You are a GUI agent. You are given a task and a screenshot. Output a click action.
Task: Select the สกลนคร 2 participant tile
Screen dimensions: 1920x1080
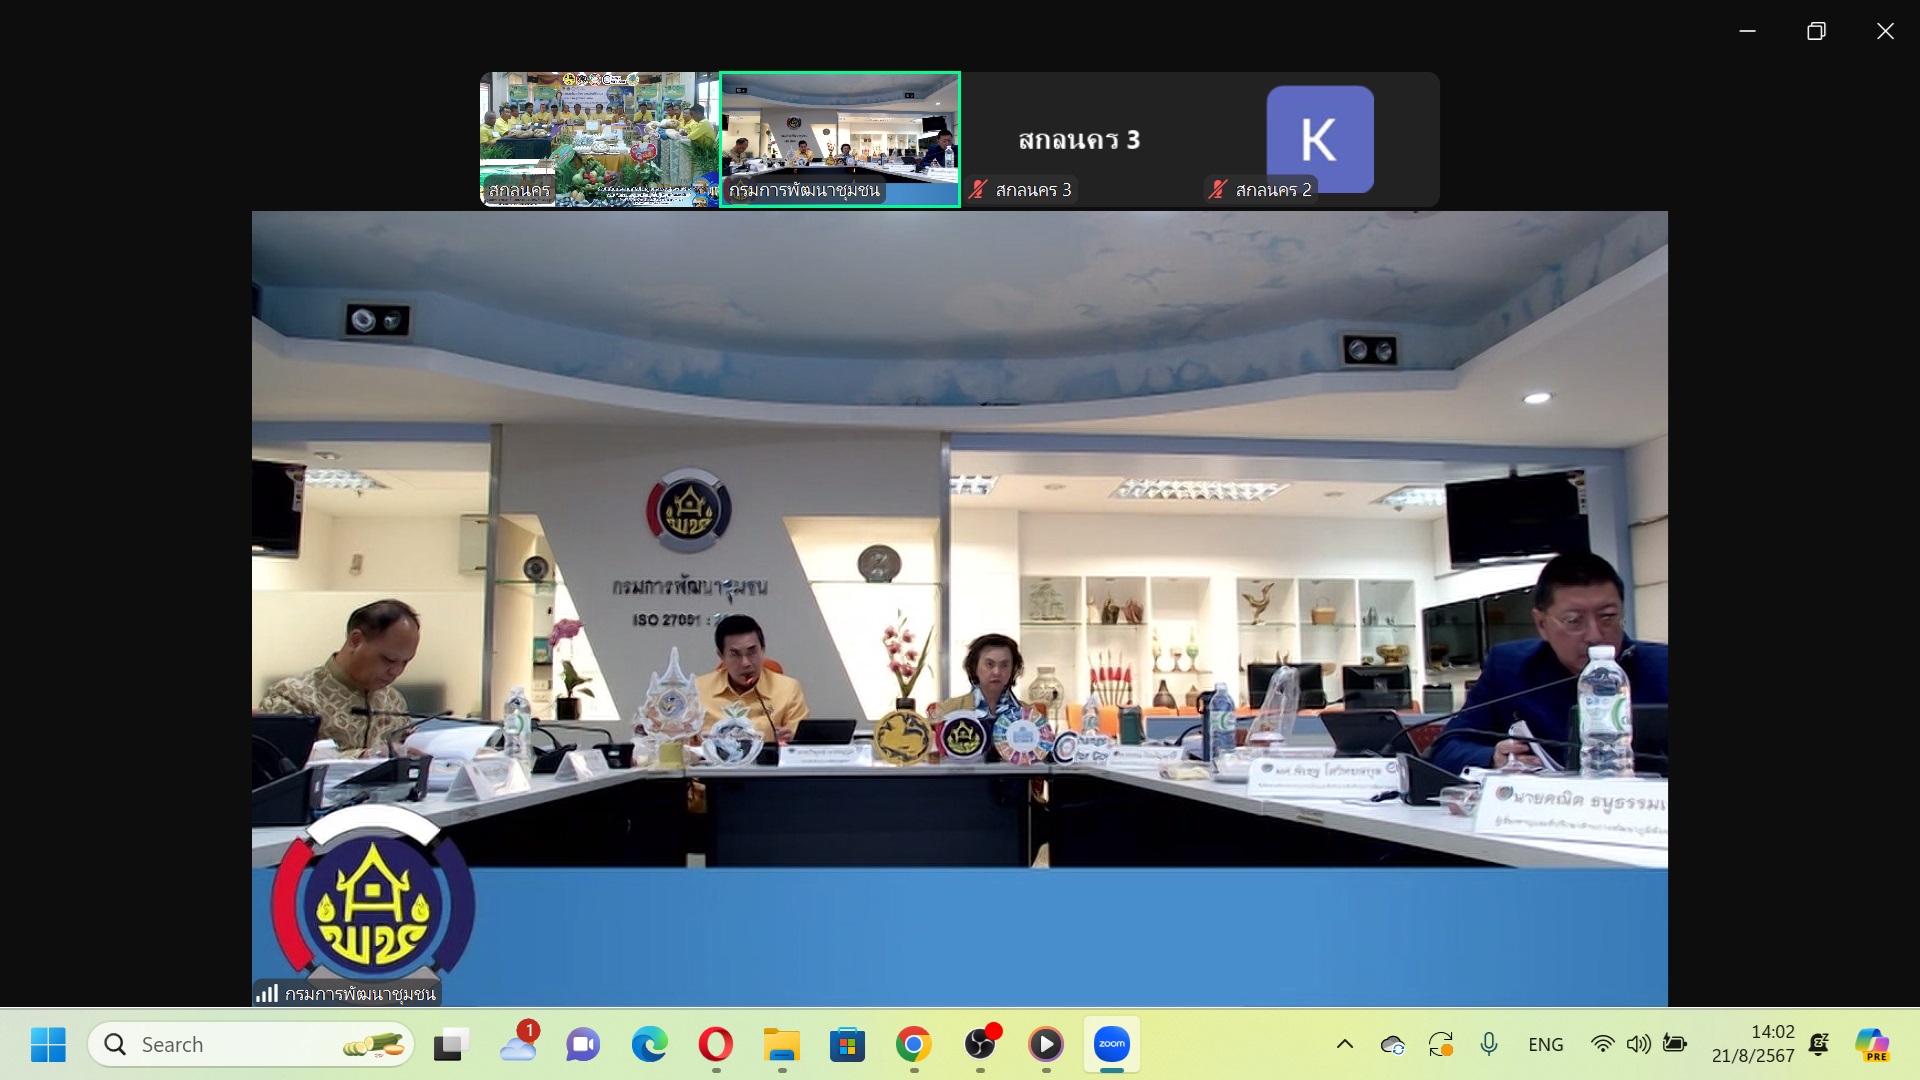click(x=1320, y=139)
